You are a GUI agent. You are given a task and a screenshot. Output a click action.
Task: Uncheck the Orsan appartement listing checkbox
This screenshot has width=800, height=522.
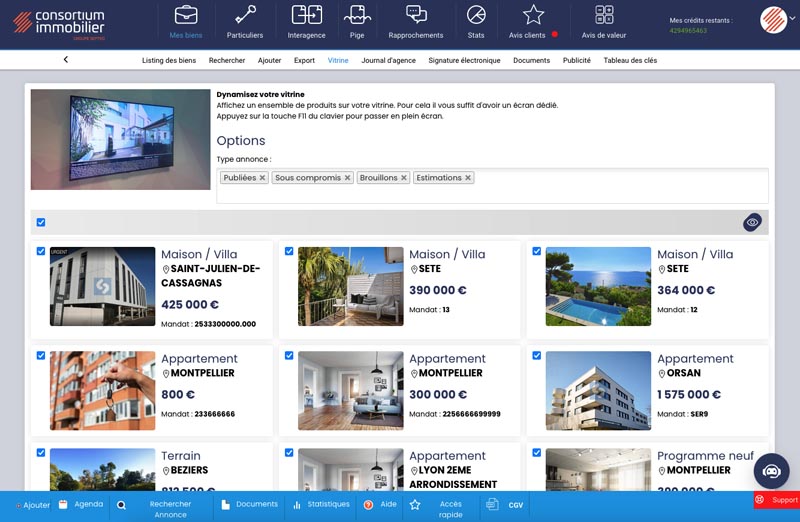(x=537, y=355)
